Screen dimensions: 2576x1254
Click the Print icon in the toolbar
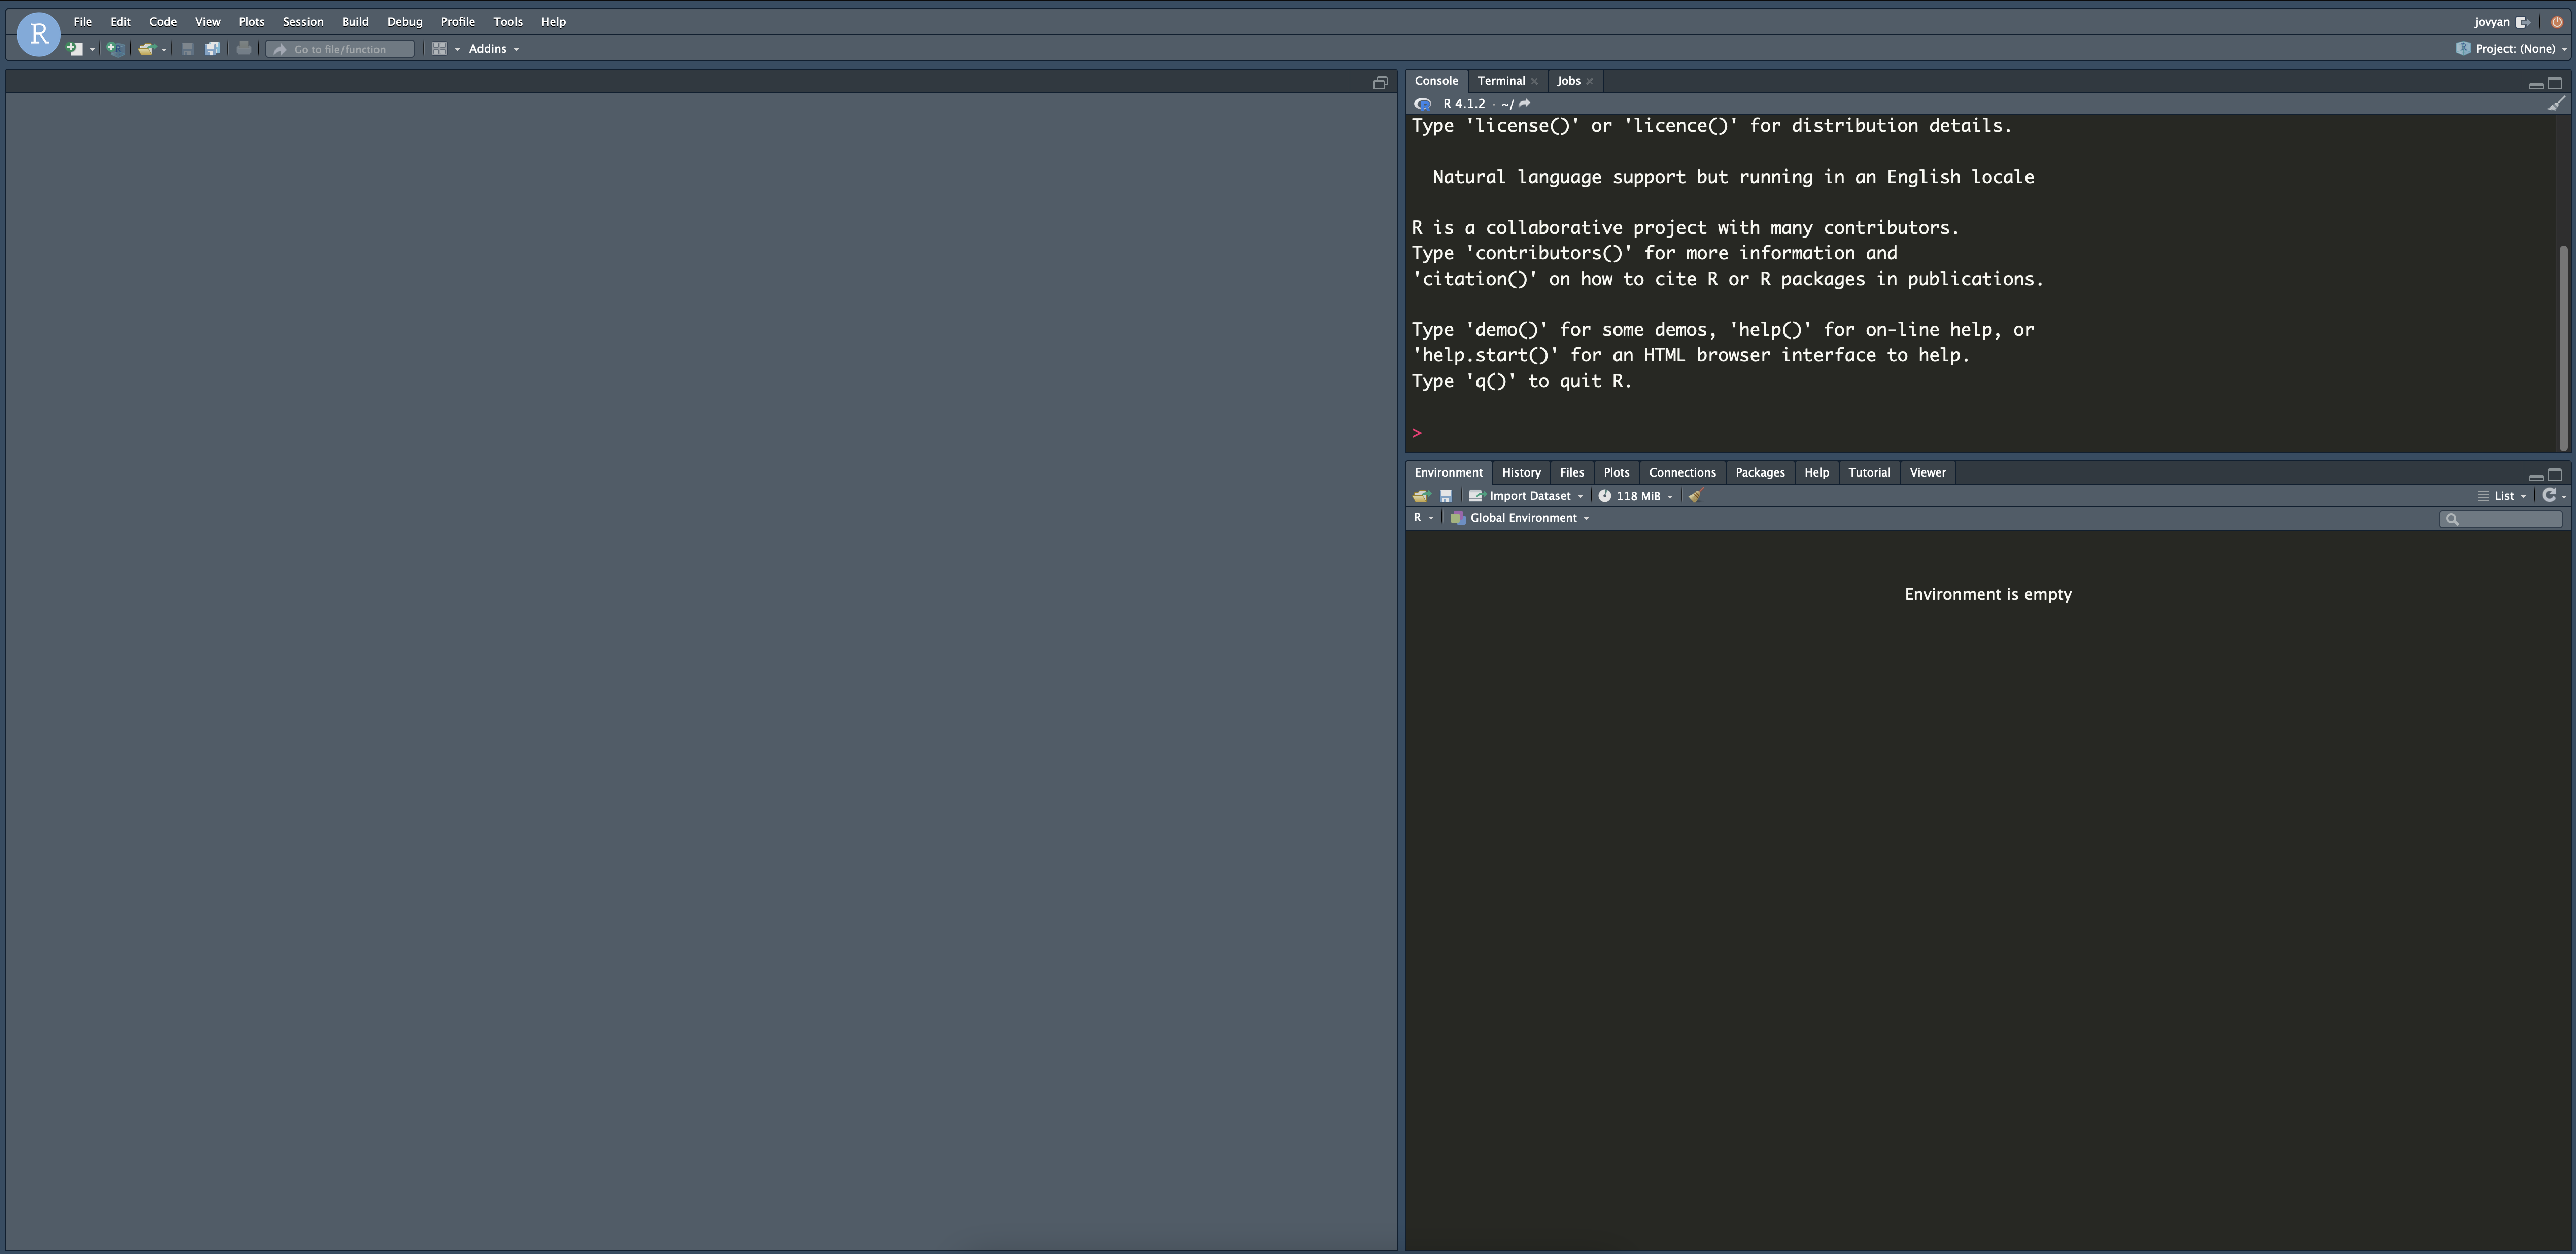pyautogui.click(x=244, y=49)
